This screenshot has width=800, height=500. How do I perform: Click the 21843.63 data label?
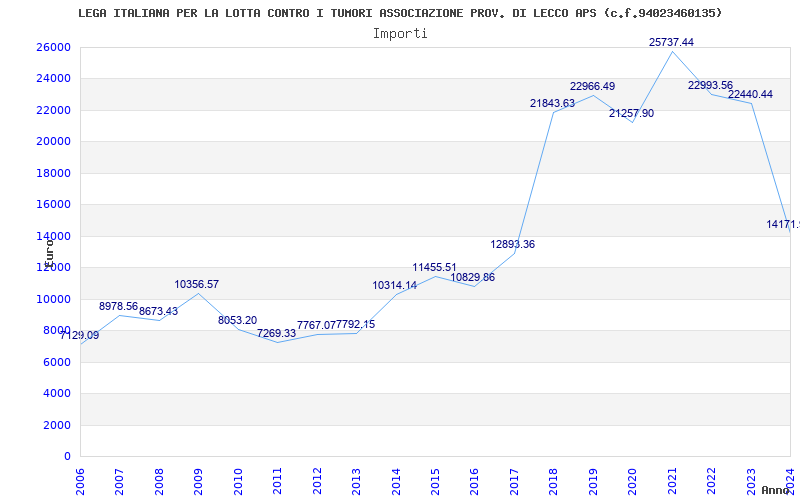click(552, 103)
